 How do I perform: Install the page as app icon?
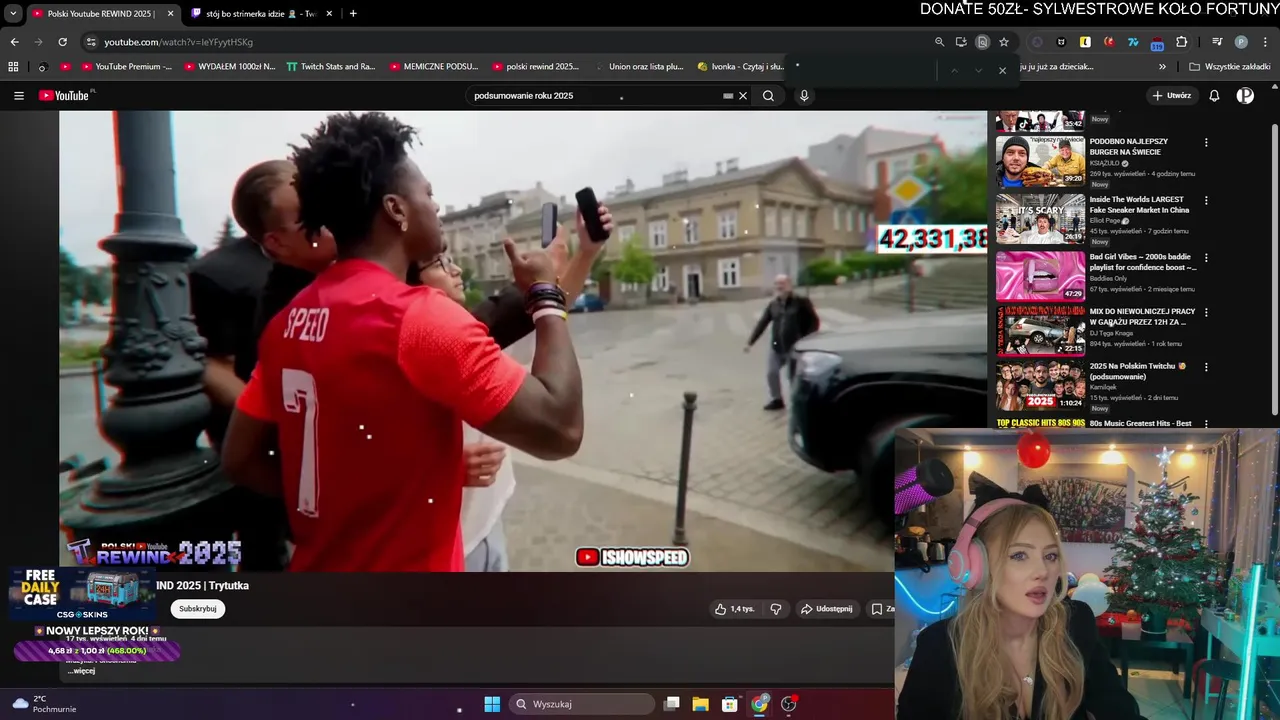tap(961, 42)
